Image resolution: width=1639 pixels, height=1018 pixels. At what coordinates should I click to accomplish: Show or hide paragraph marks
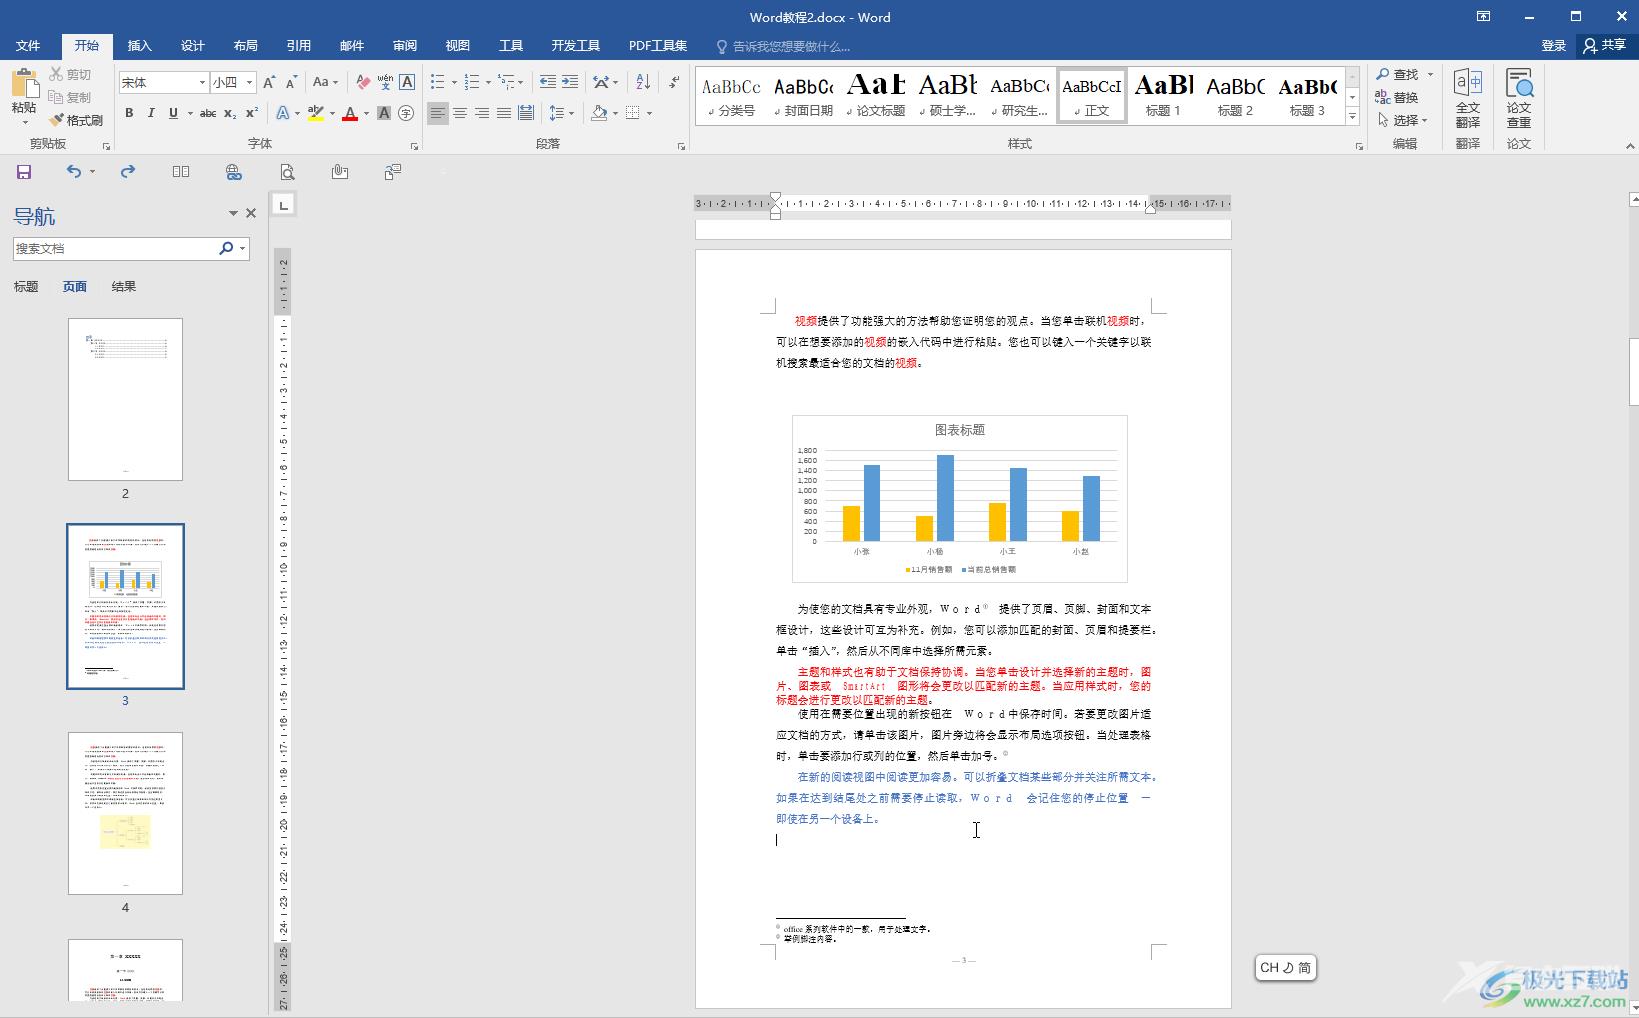674,82
